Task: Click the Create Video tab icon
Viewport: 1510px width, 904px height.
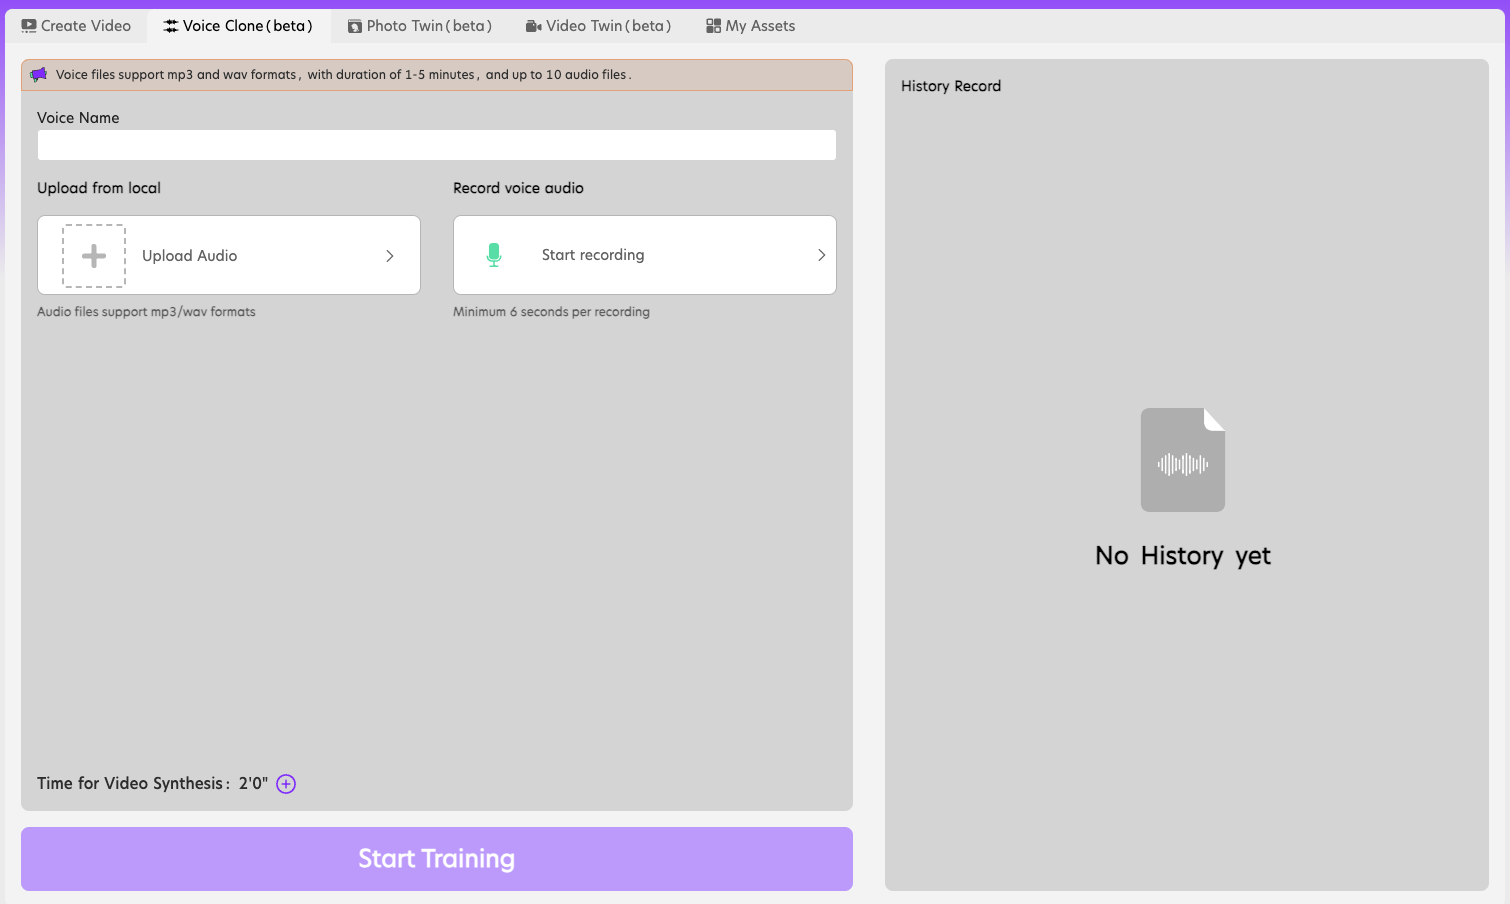Action: tap(29, 26)
